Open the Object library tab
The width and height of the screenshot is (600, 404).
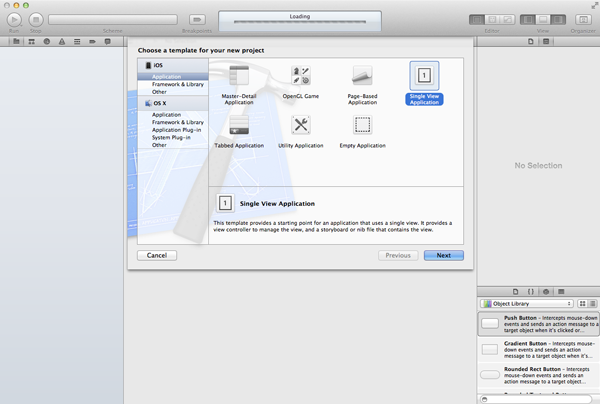546,292
